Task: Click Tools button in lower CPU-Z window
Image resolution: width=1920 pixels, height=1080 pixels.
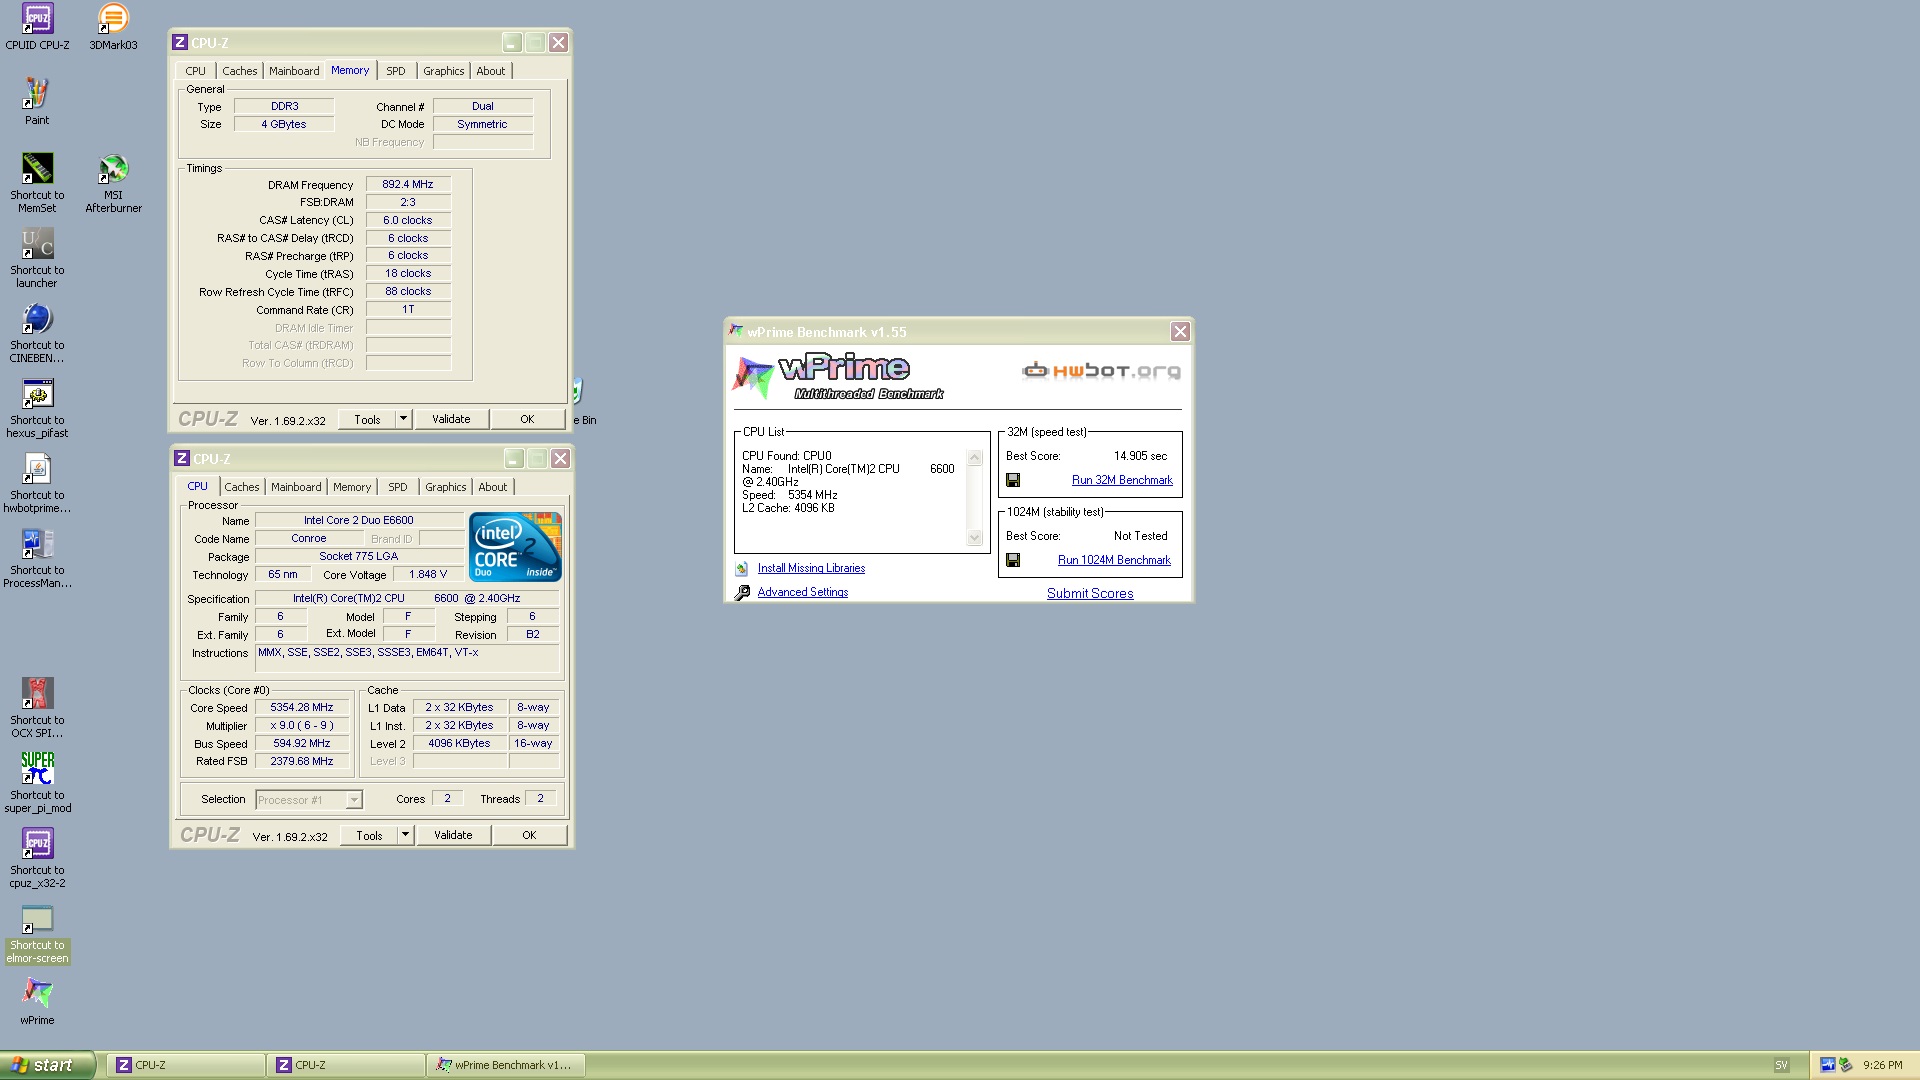Action: click(x=369, y=835)
